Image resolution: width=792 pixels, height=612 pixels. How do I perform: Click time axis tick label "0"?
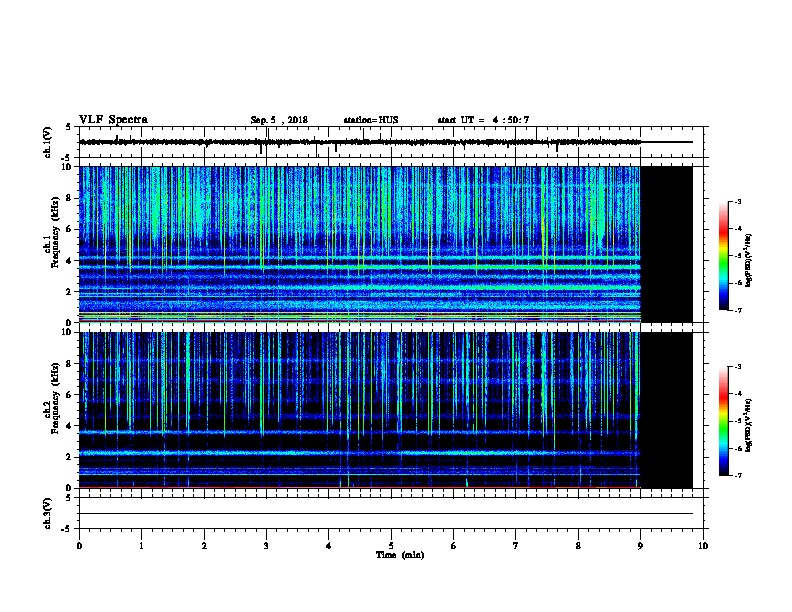pyautogui.click(x=79, y=545)
